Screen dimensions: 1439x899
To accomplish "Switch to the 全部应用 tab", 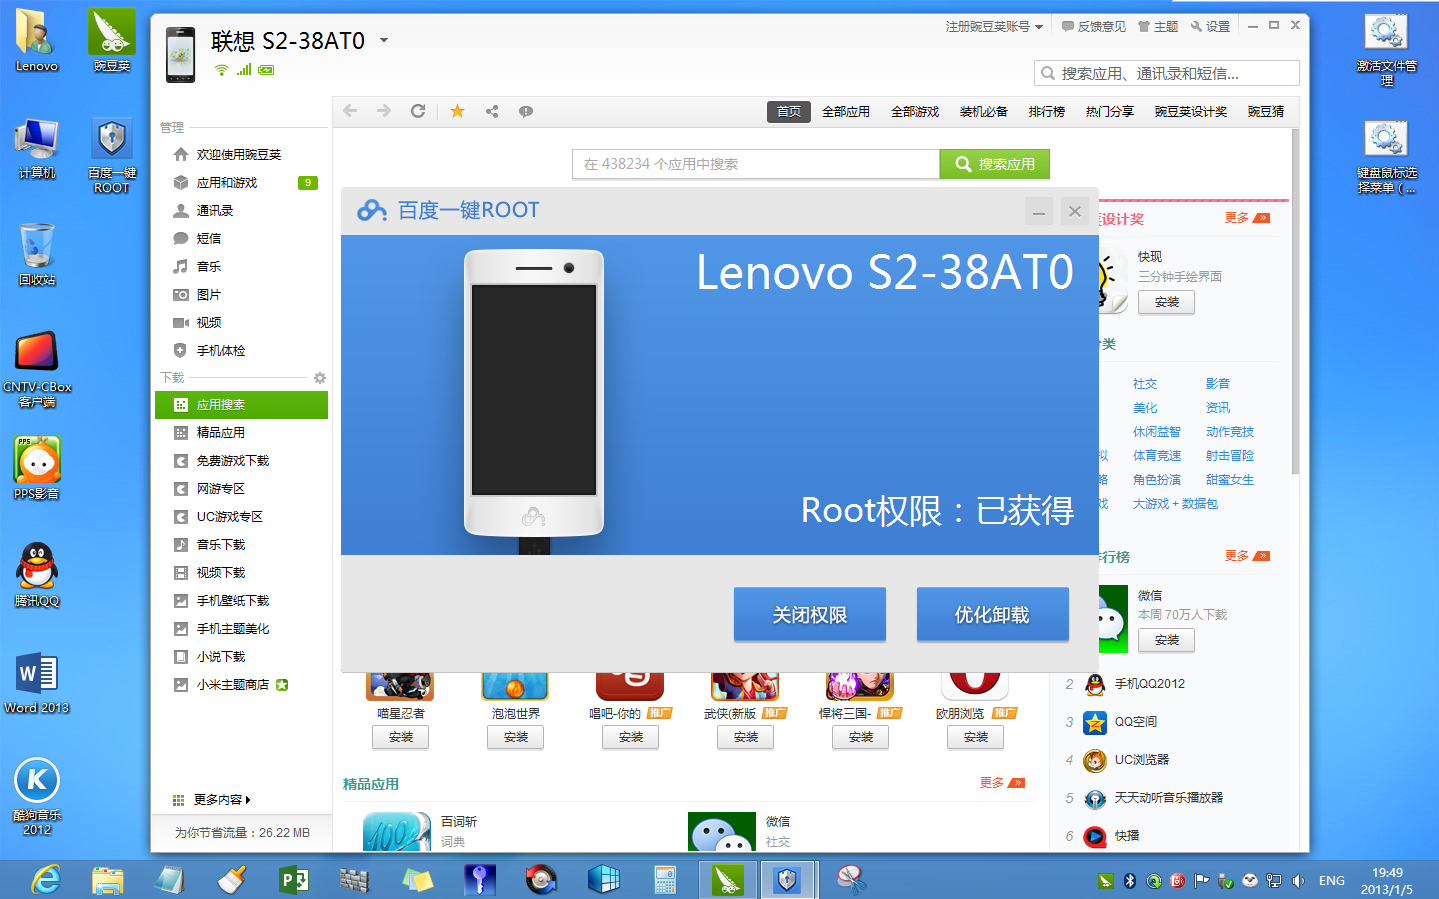I will point(846,112).
